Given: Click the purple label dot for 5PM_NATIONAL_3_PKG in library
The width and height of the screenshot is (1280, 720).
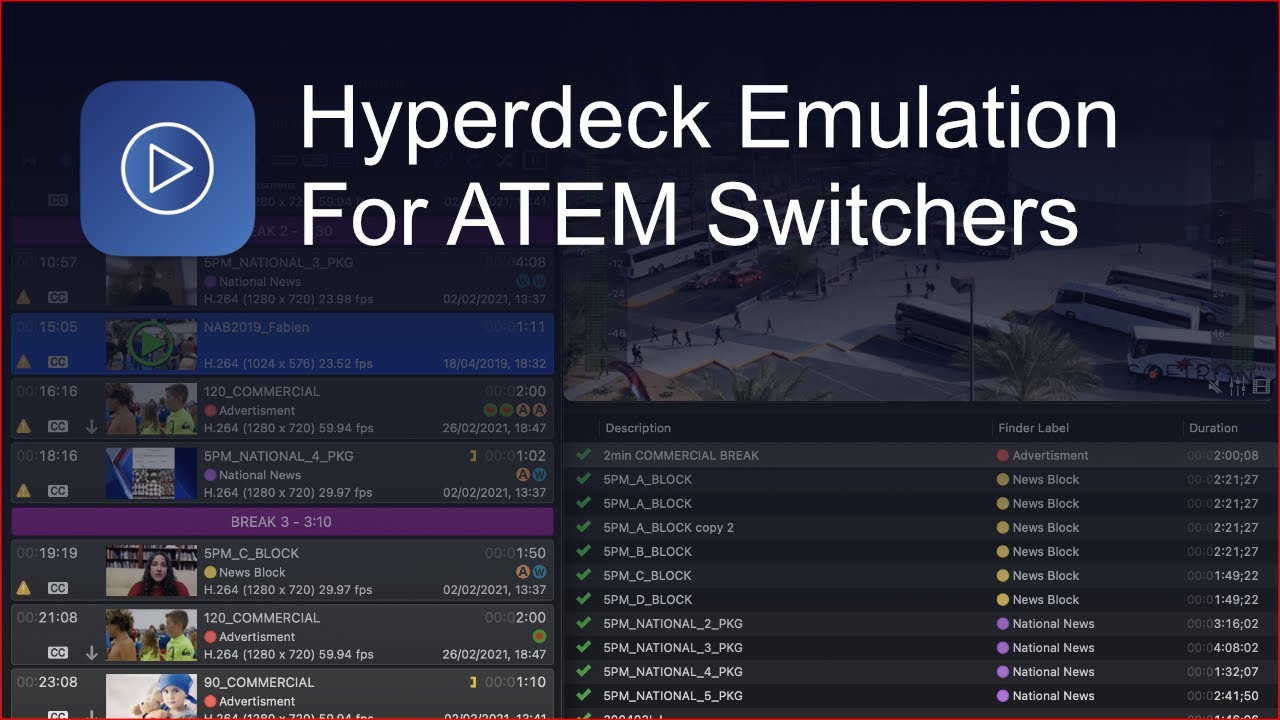Looking at the screenshot, I should tap(1003, 647).
